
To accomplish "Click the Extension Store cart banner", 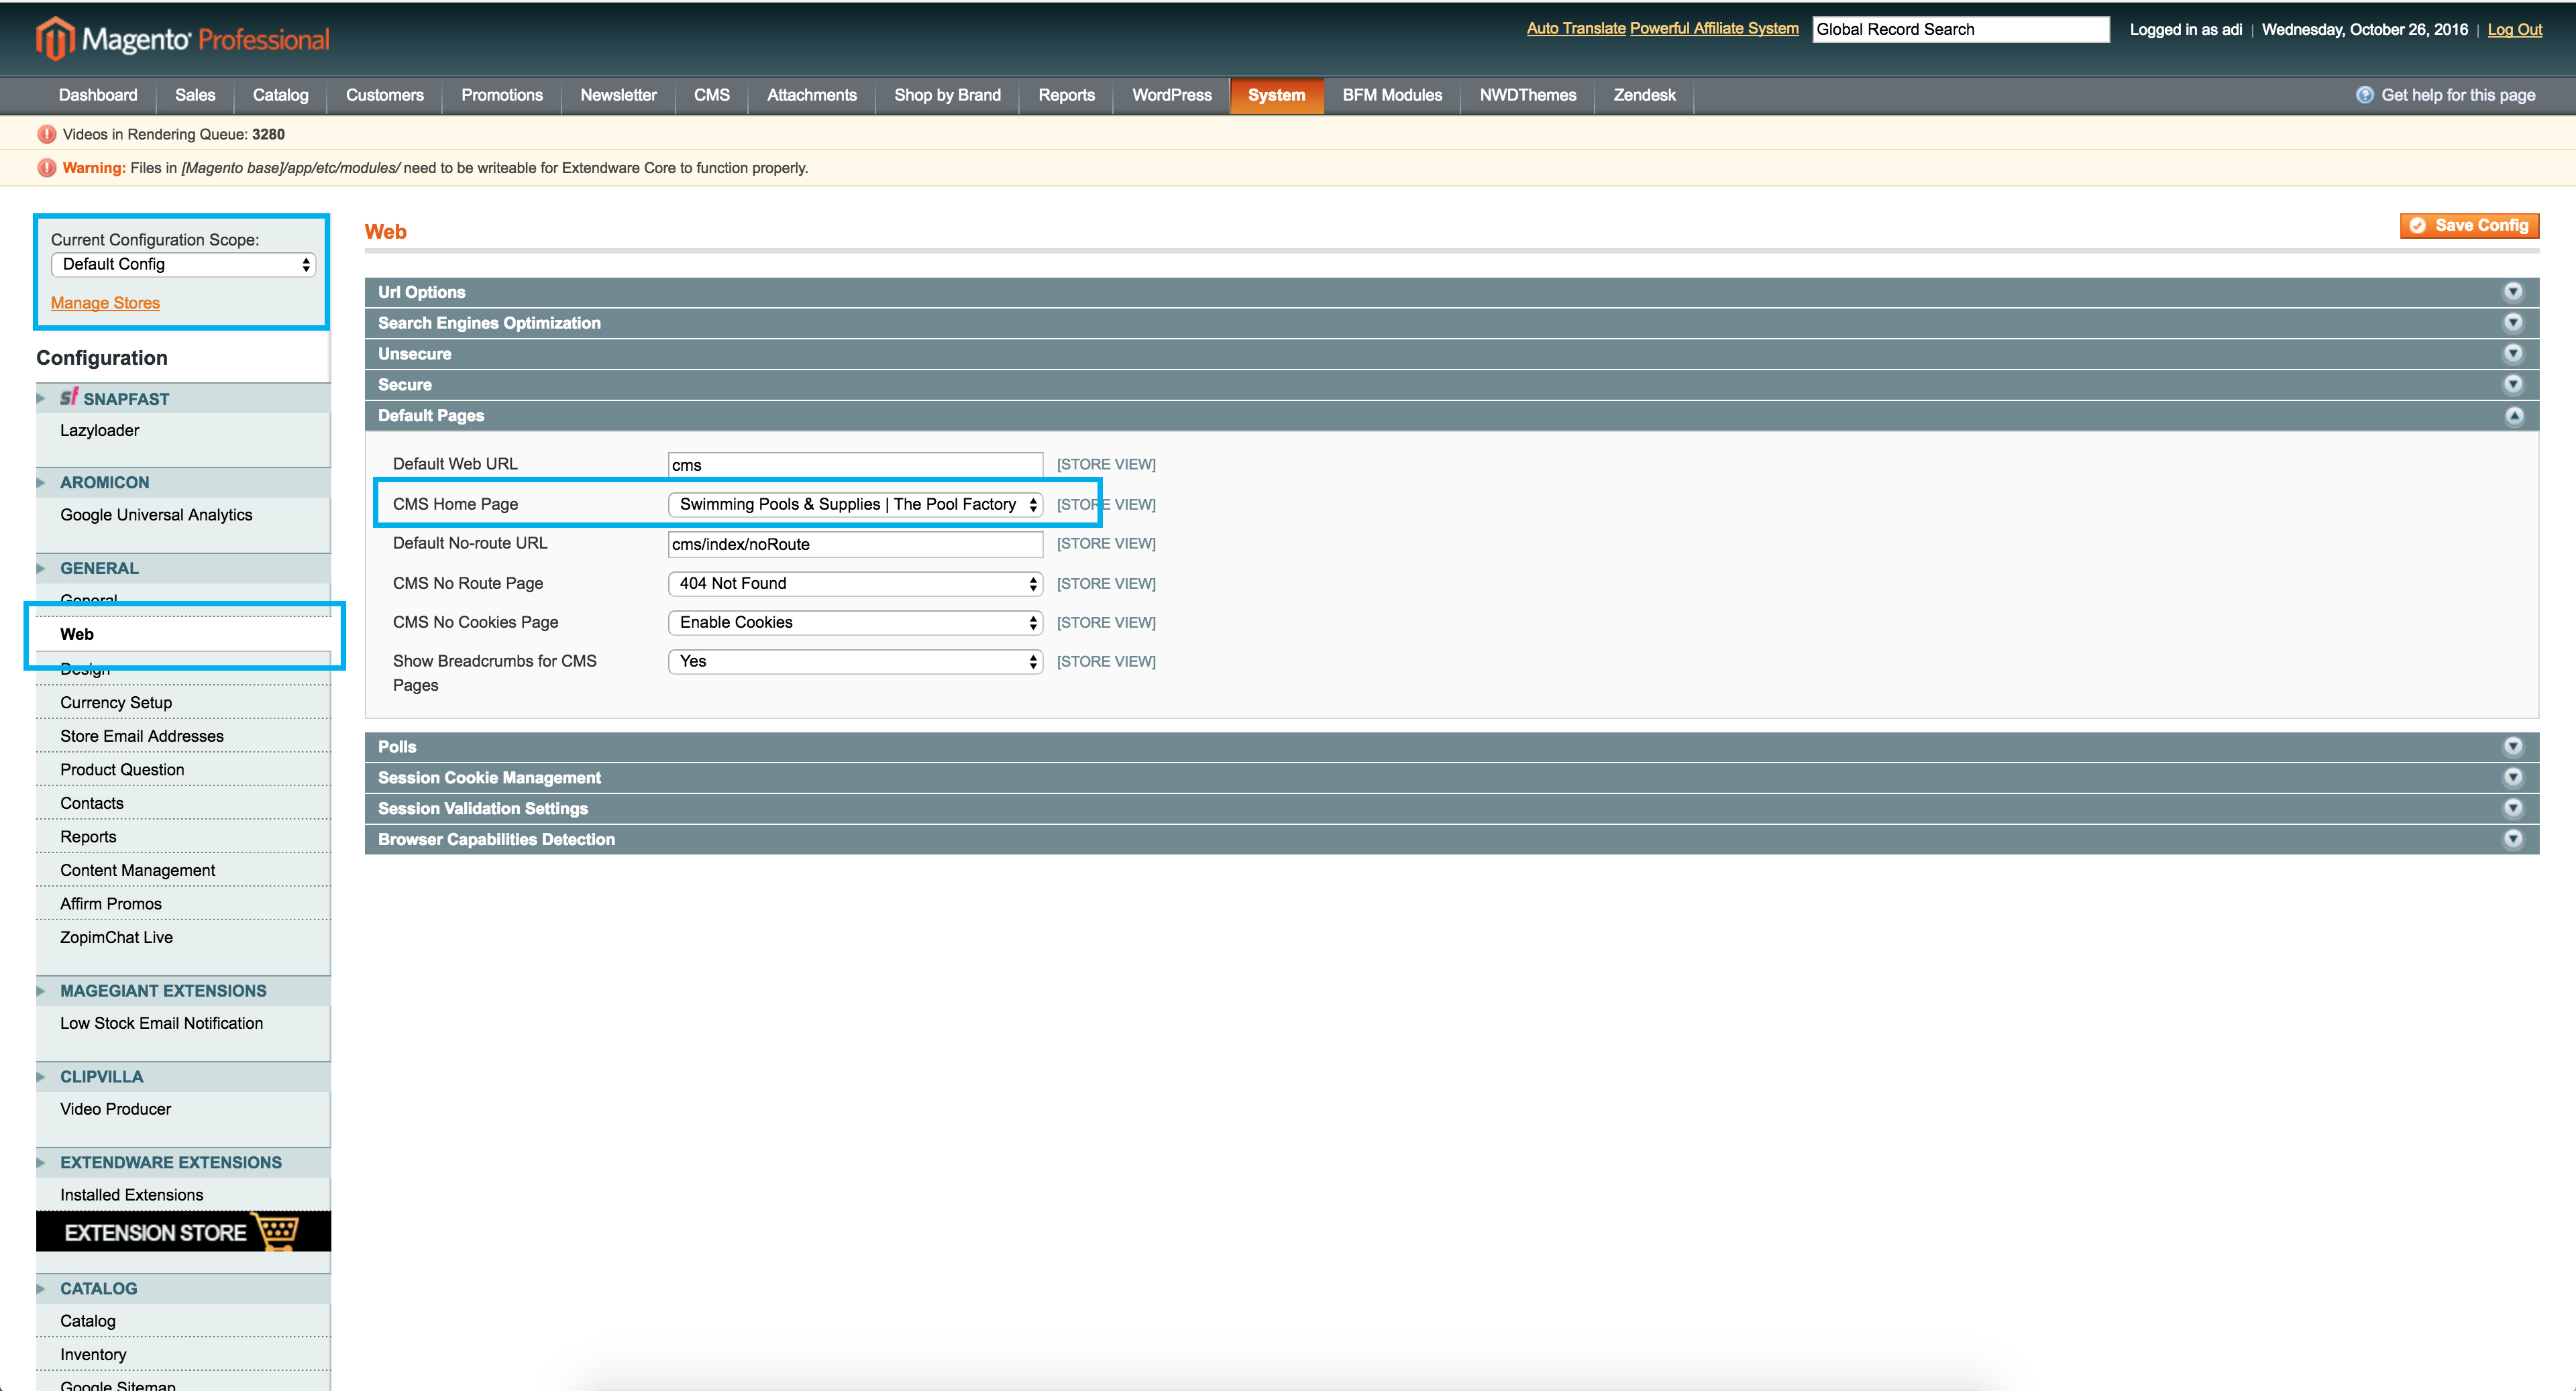I will (183, 1231).
